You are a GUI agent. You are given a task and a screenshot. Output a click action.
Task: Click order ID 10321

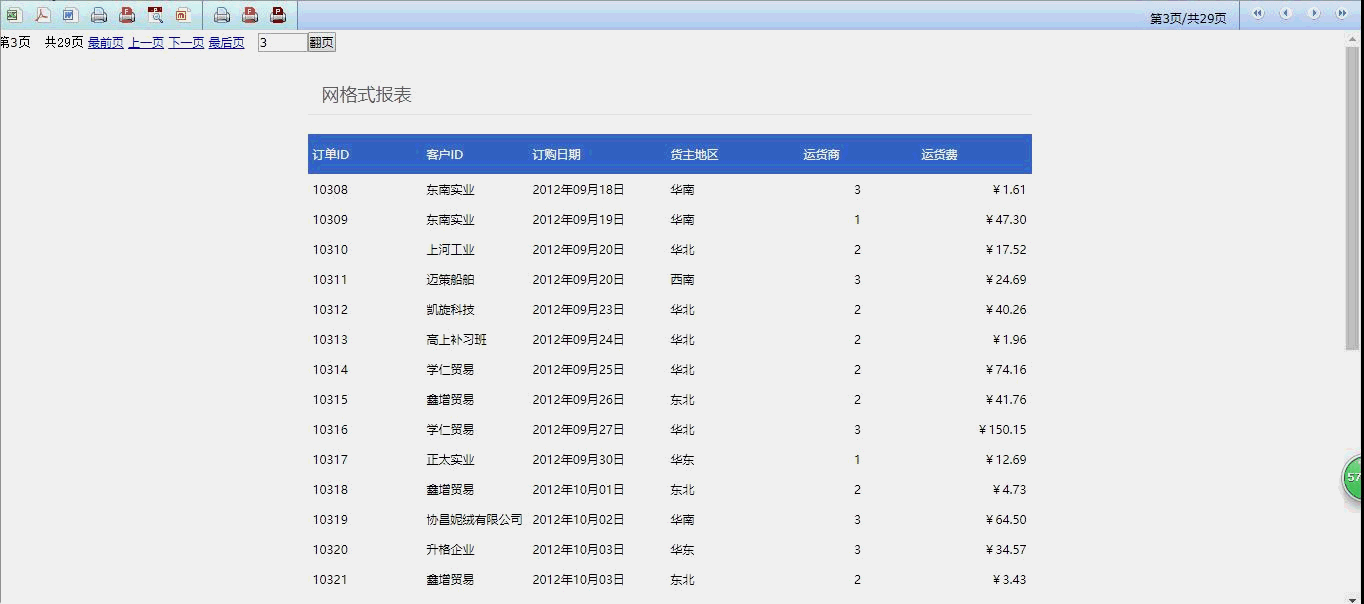click(x=330, y=579)
